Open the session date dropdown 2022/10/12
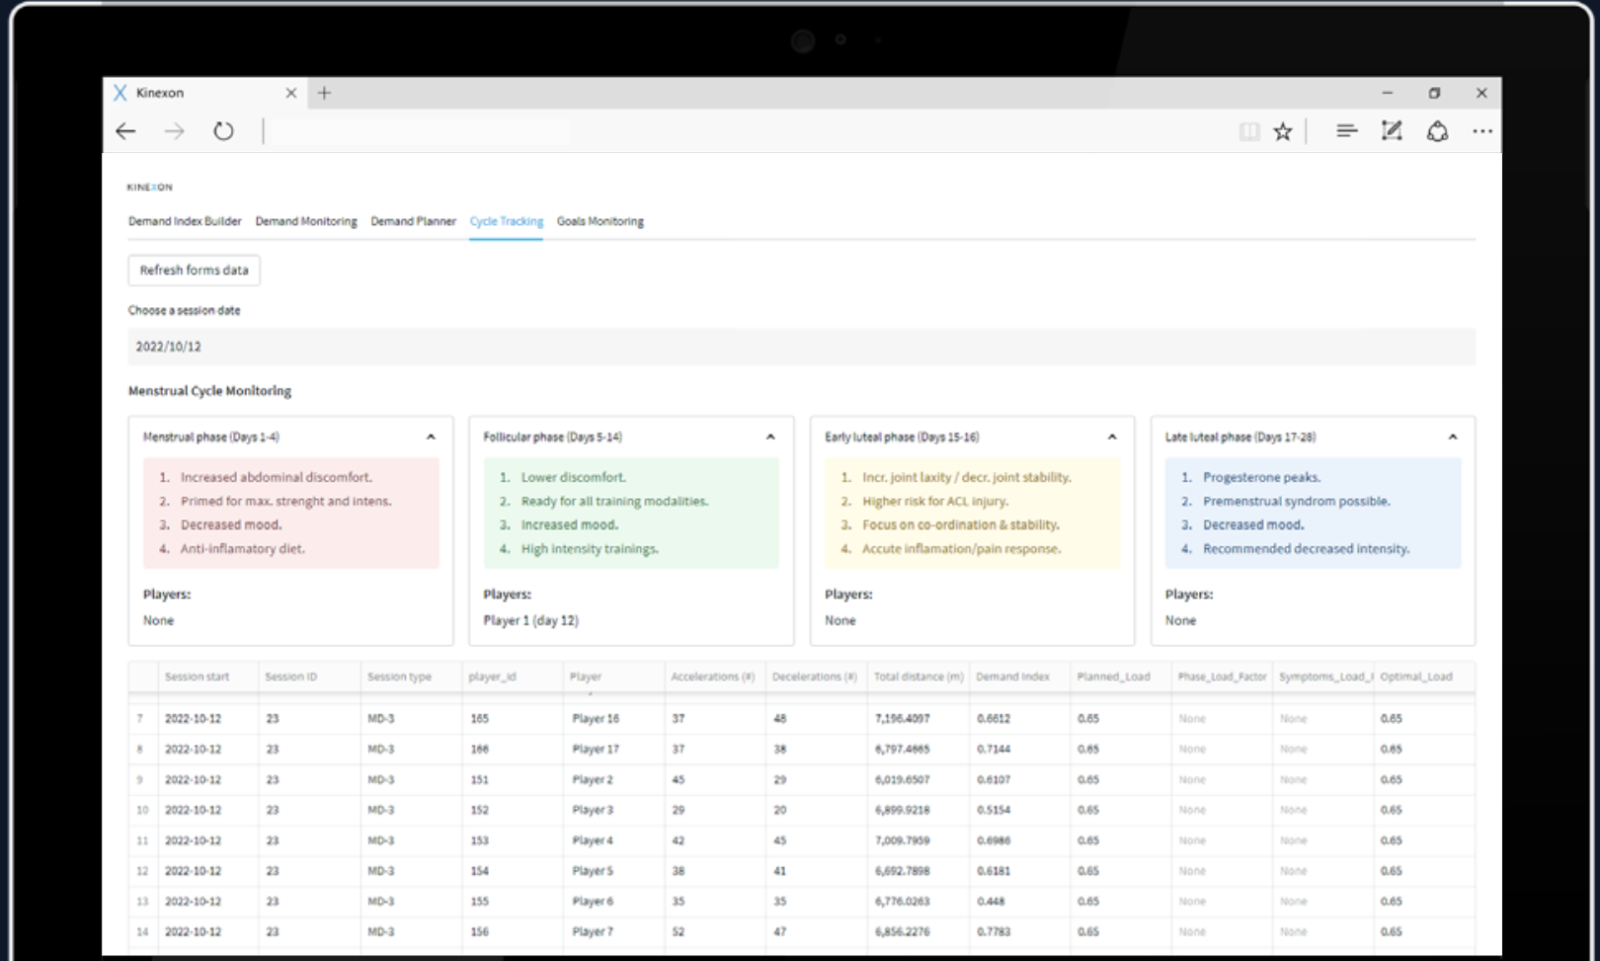This screenshot has height=961, width=1600. pyautogui.click(x=801, y=346)
